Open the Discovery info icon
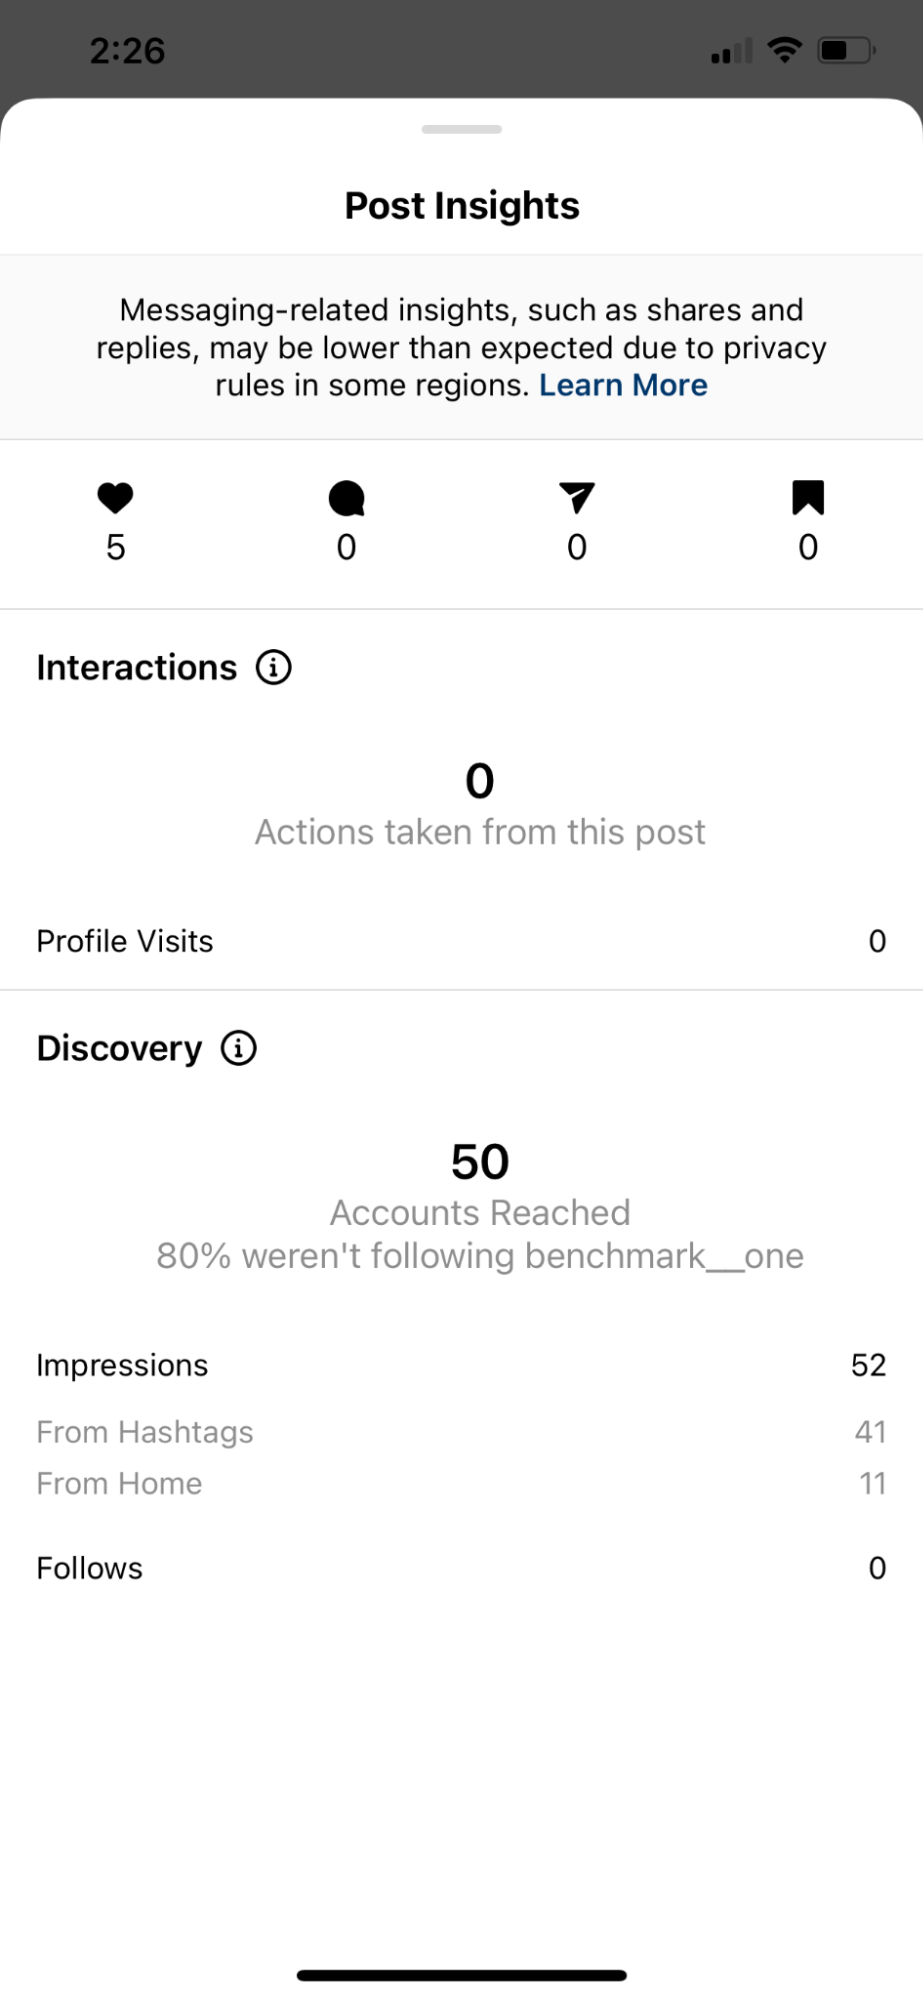924x1999 pixels. [x=239, y=1048]
